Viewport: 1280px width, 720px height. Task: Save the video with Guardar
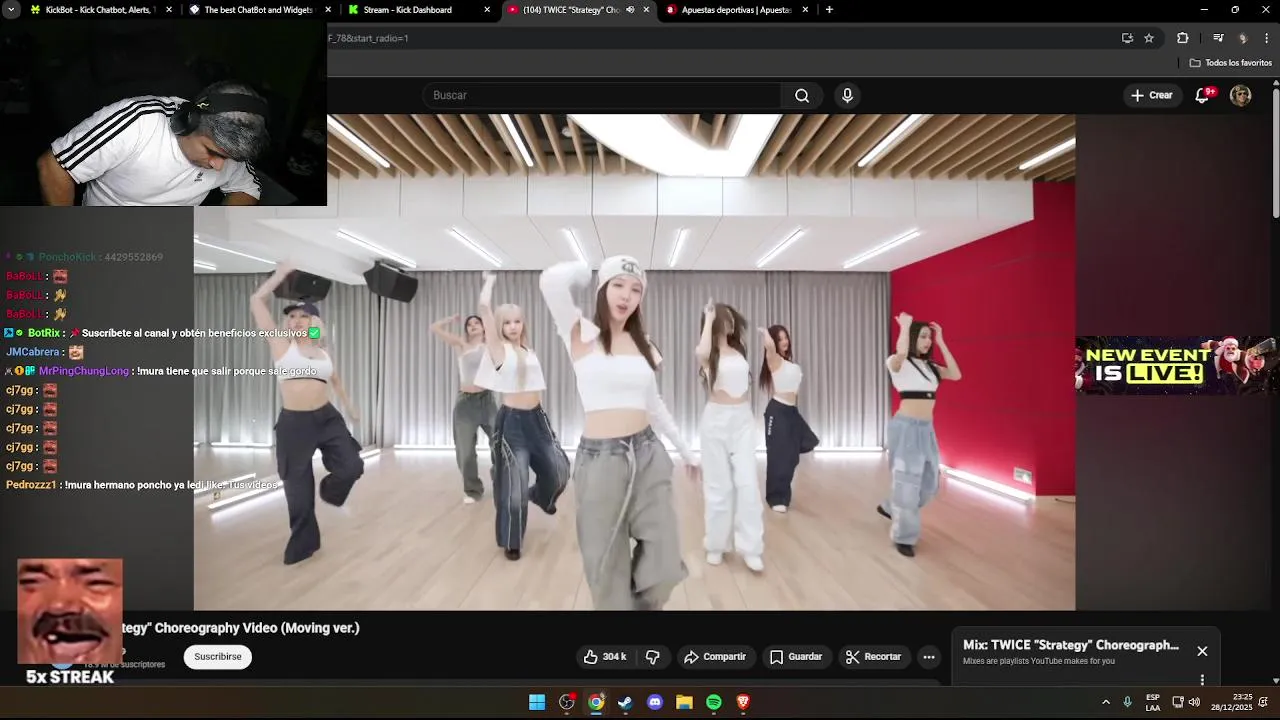click(796, 657)
